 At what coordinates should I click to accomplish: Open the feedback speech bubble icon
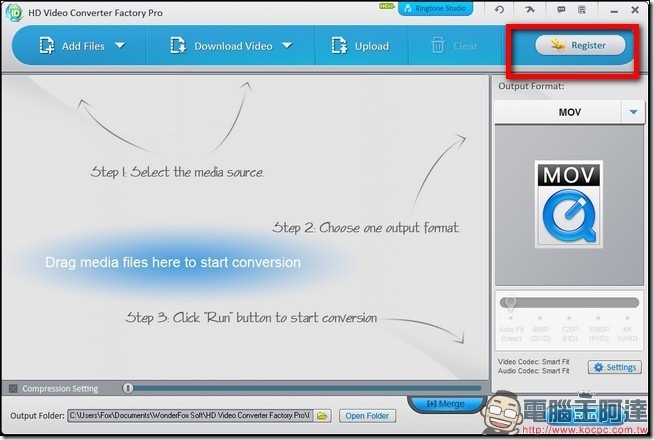pyautogui.click(x=561, y=9)
